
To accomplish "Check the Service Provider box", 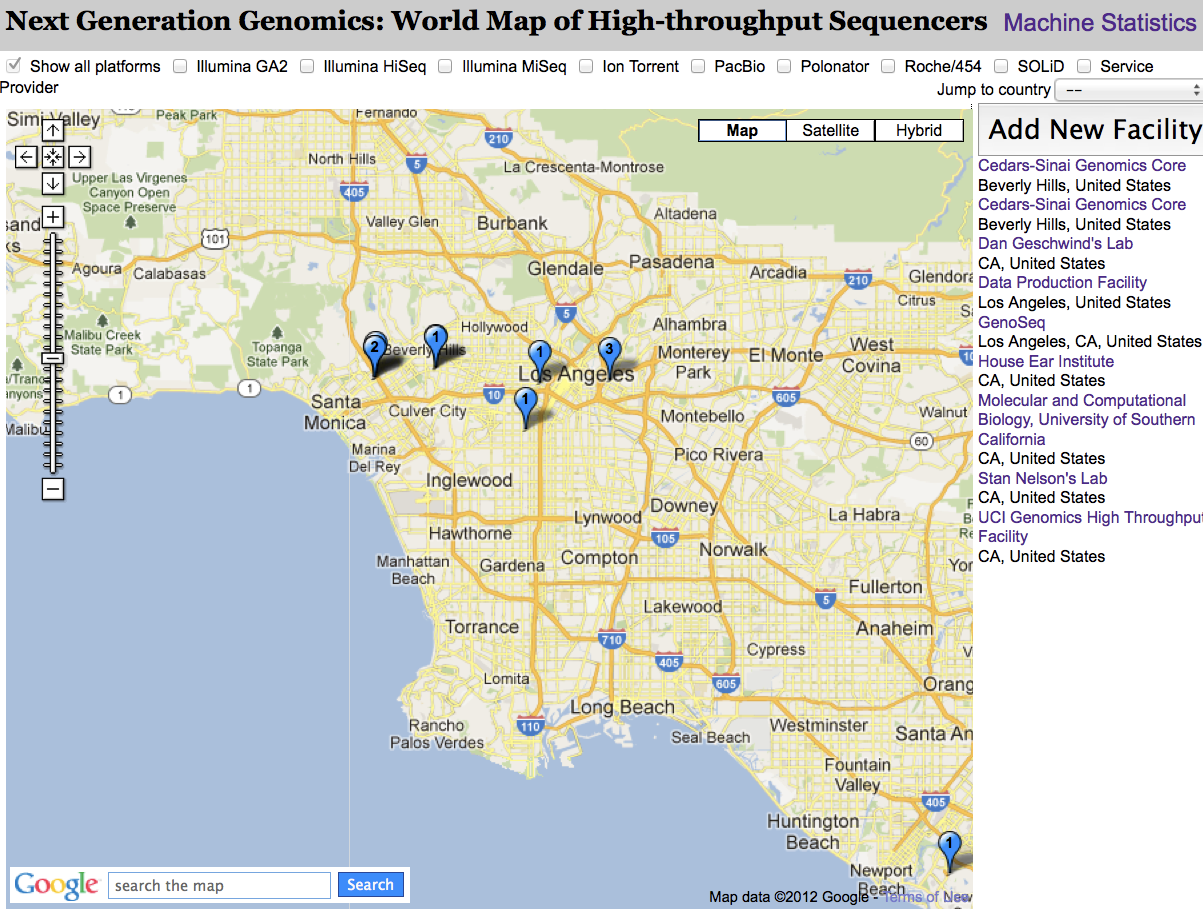I will pos(1084,66).
